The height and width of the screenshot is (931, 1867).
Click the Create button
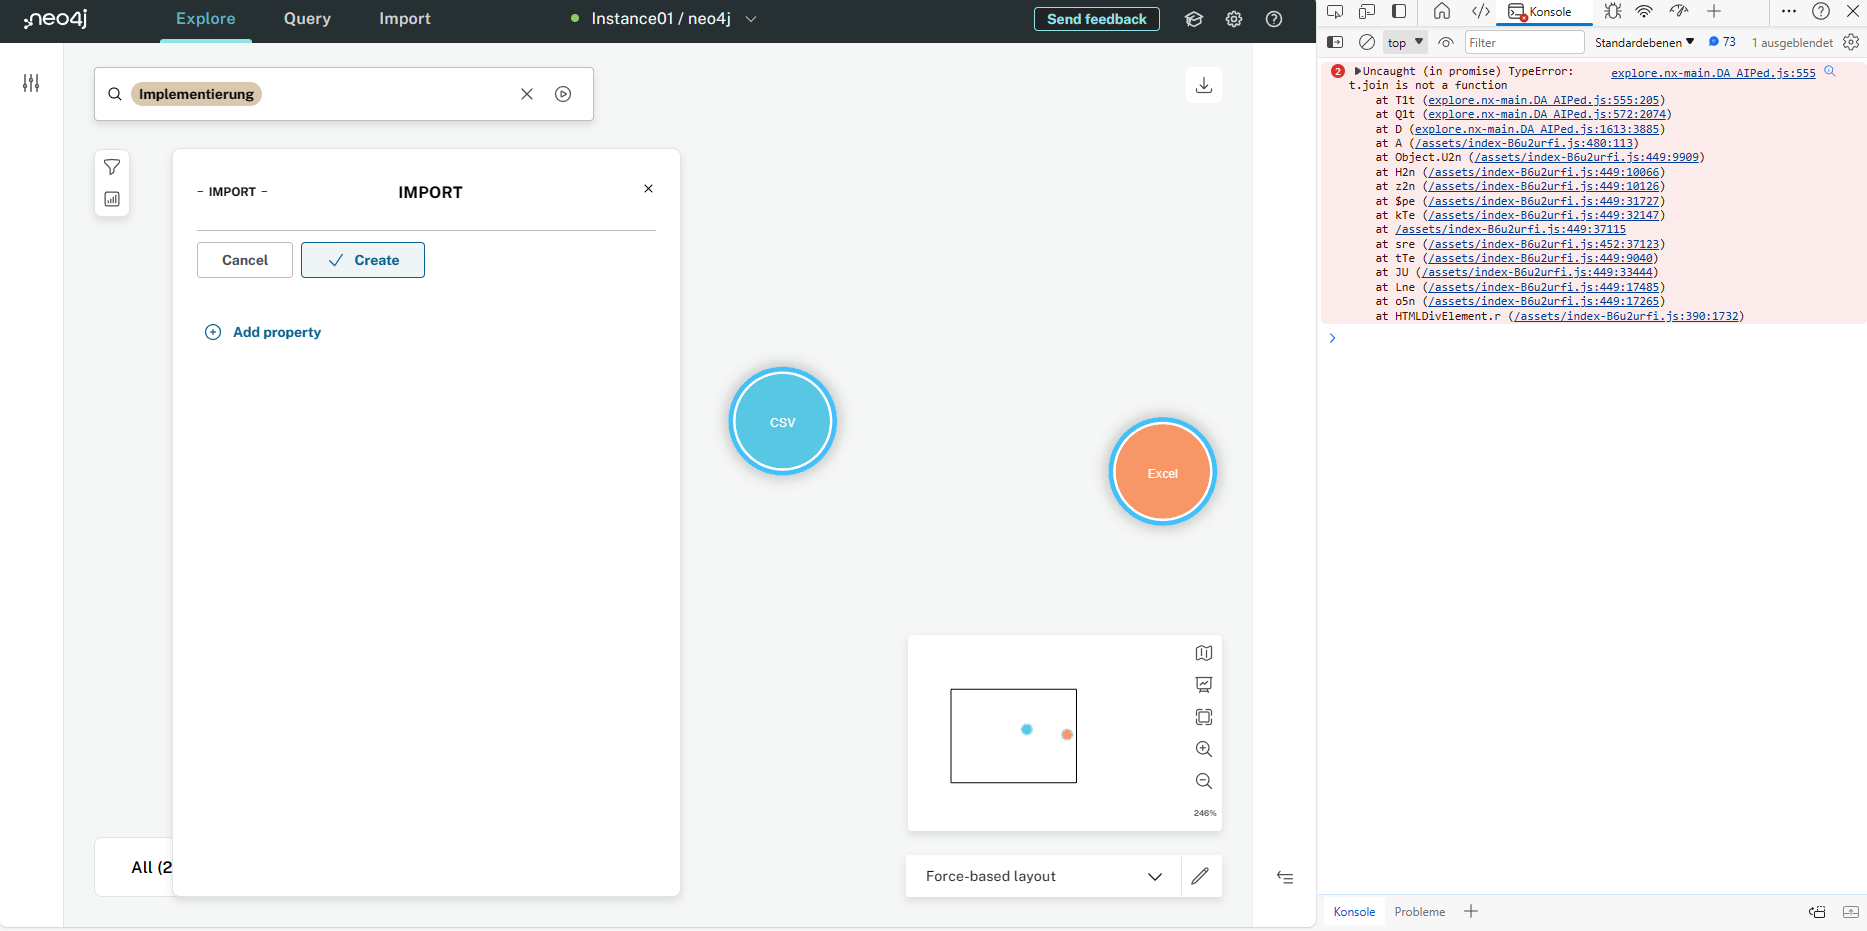point(363,260)
